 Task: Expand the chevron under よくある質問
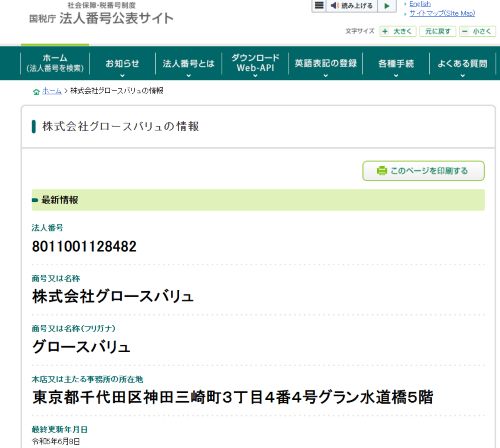pos(463,76)
